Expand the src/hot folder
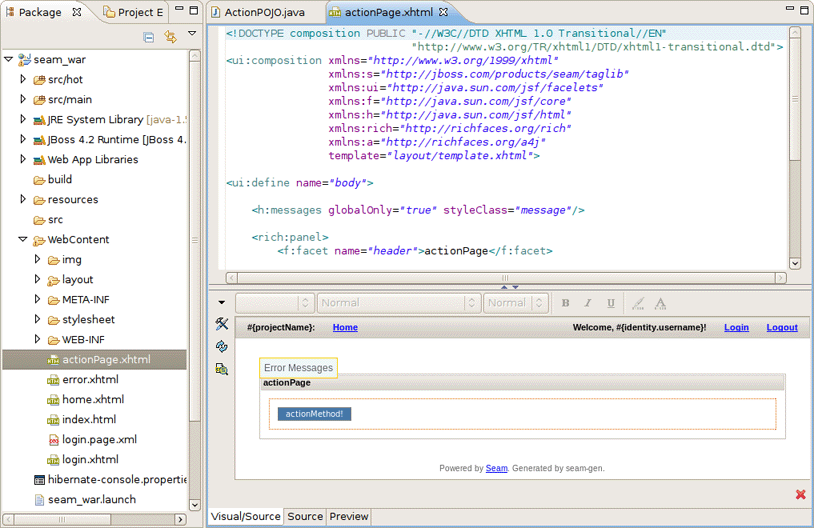814x528 pixels. (x=23, y=79)
